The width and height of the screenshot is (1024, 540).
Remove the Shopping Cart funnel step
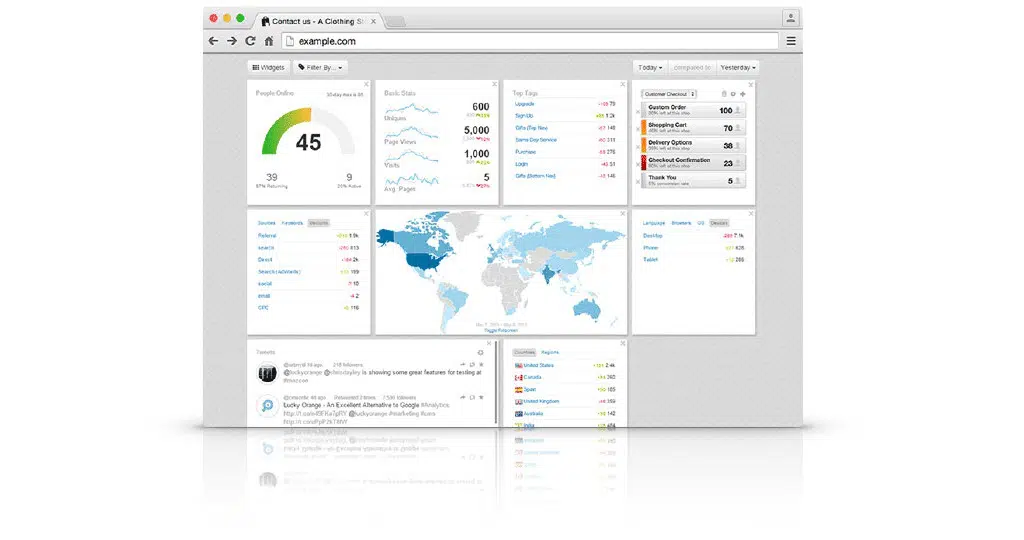click(638, 129)
